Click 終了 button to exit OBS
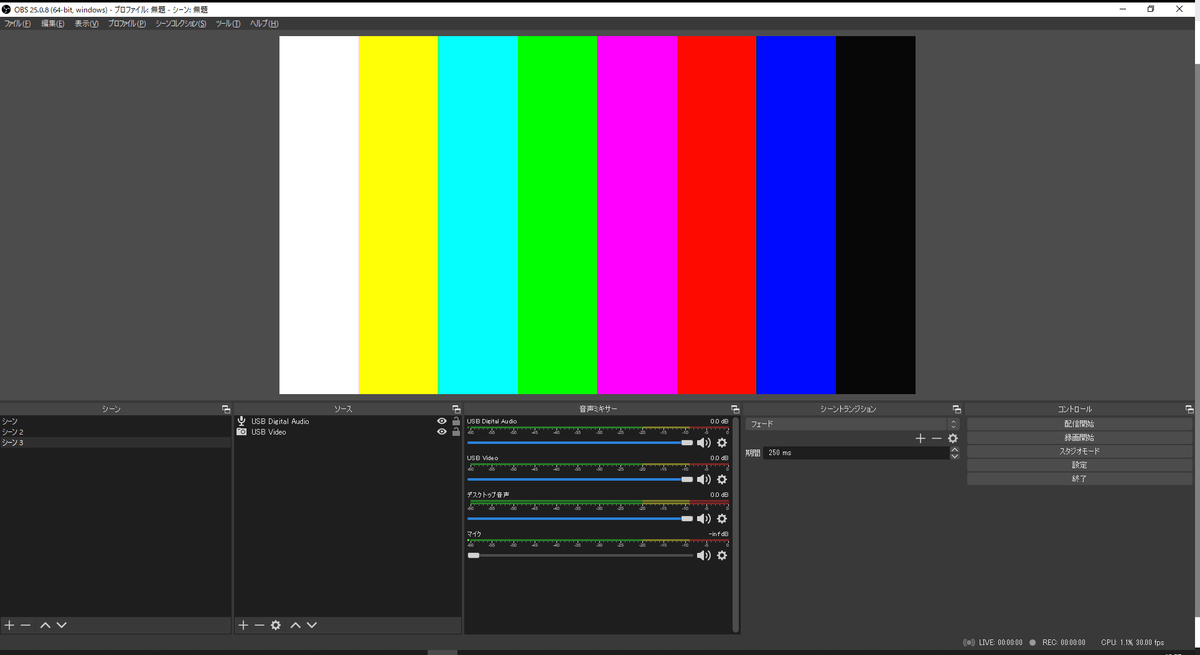This screenshot has width=1200, height=655. [x=1079, y=479]
